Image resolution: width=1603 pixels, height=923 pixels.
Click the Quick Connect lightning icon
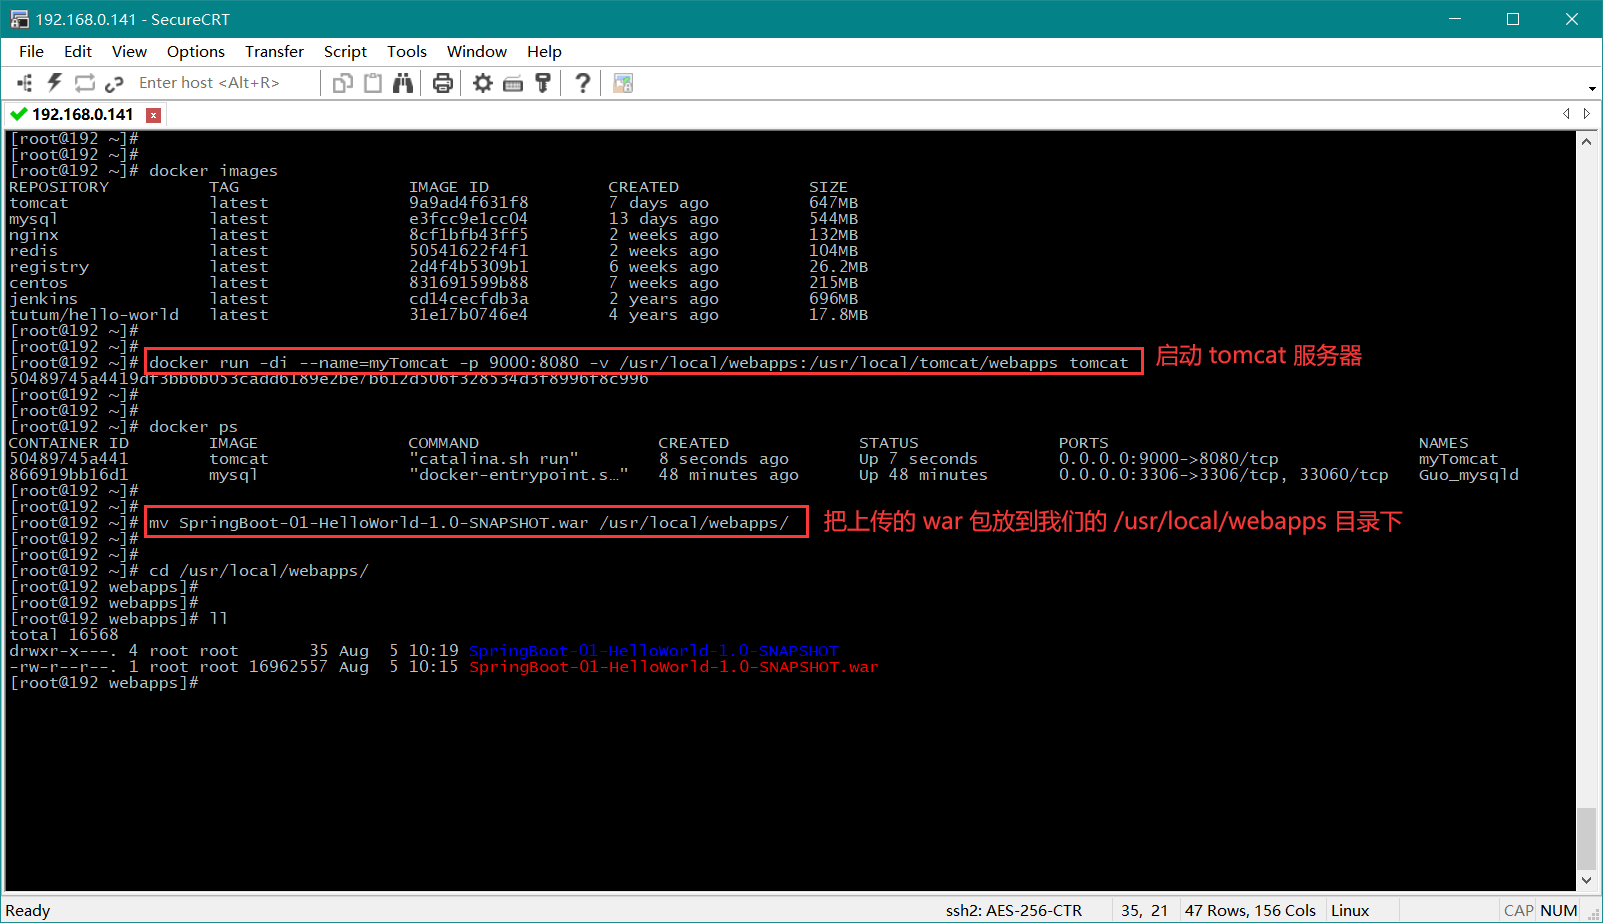(55, 83)
